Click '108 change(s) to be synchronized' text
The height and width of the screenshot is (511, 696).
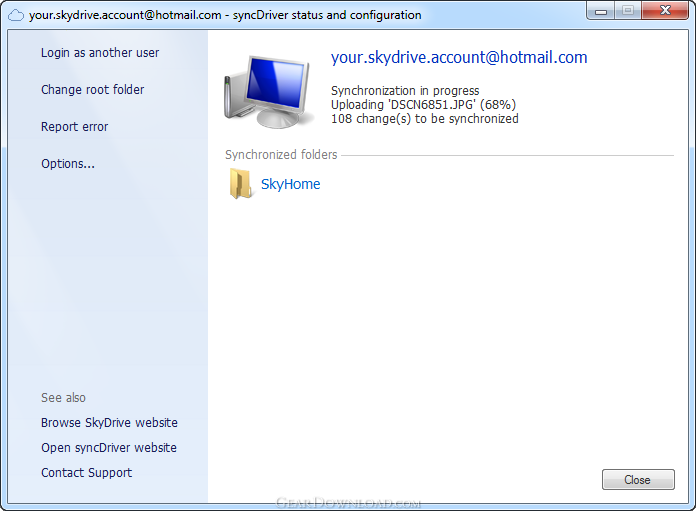pos(425,119)
